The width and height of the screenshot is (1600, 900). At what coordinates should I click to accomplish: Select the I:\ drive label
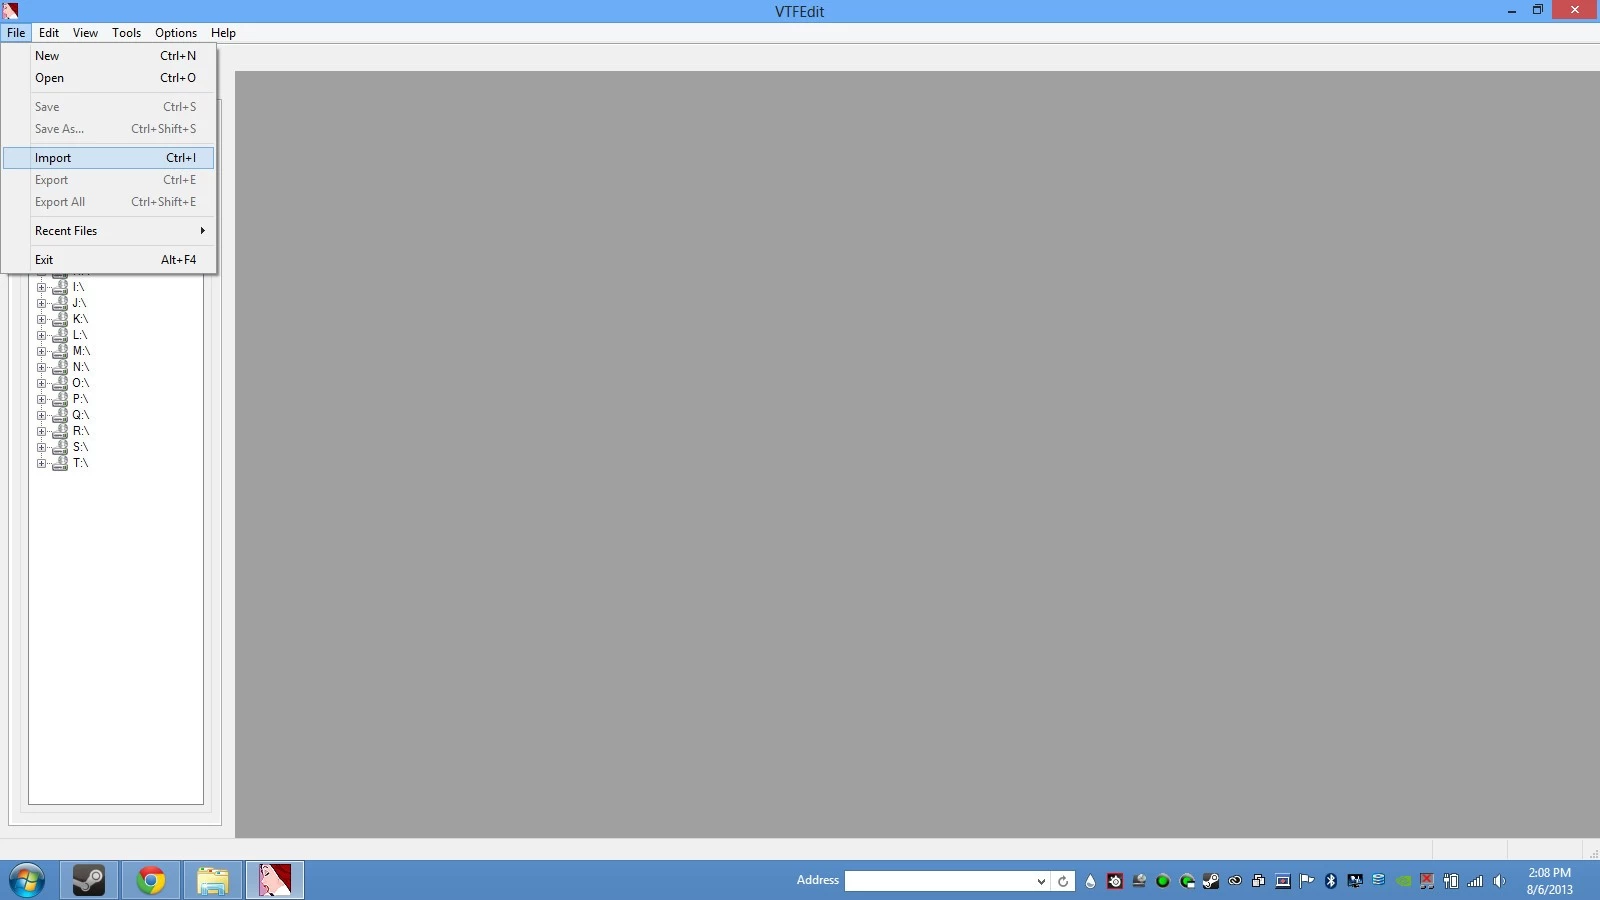pyautogui.click(x=78, y=287)
